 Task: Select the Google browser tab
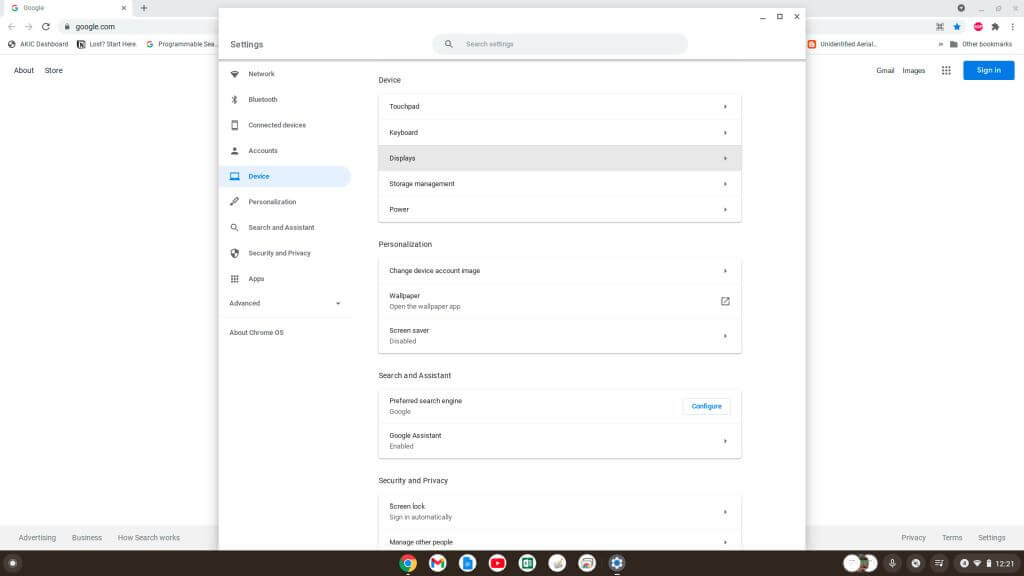point(67,8)
